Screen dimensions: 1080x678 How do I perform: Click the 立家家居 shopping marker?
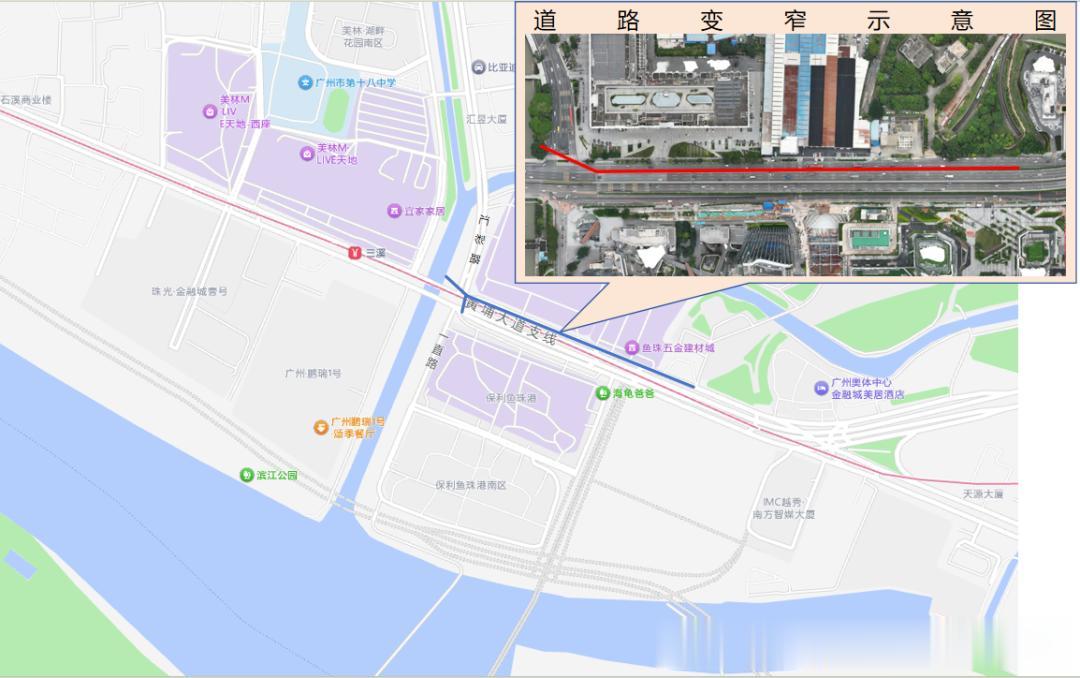pyautogui.click(x=395, y=211)
